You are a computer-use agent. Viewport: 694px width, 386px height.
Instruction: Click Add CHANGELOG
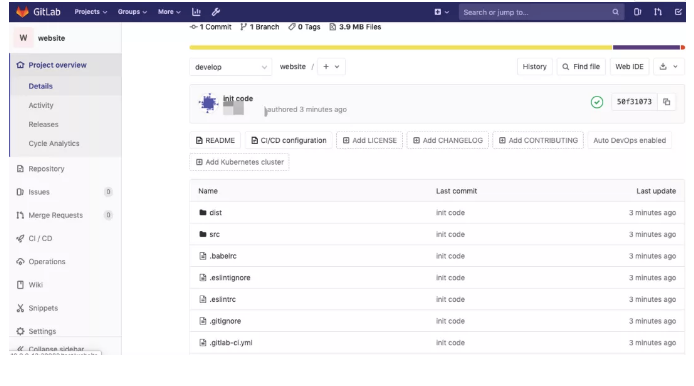click(x=447, y=140)
